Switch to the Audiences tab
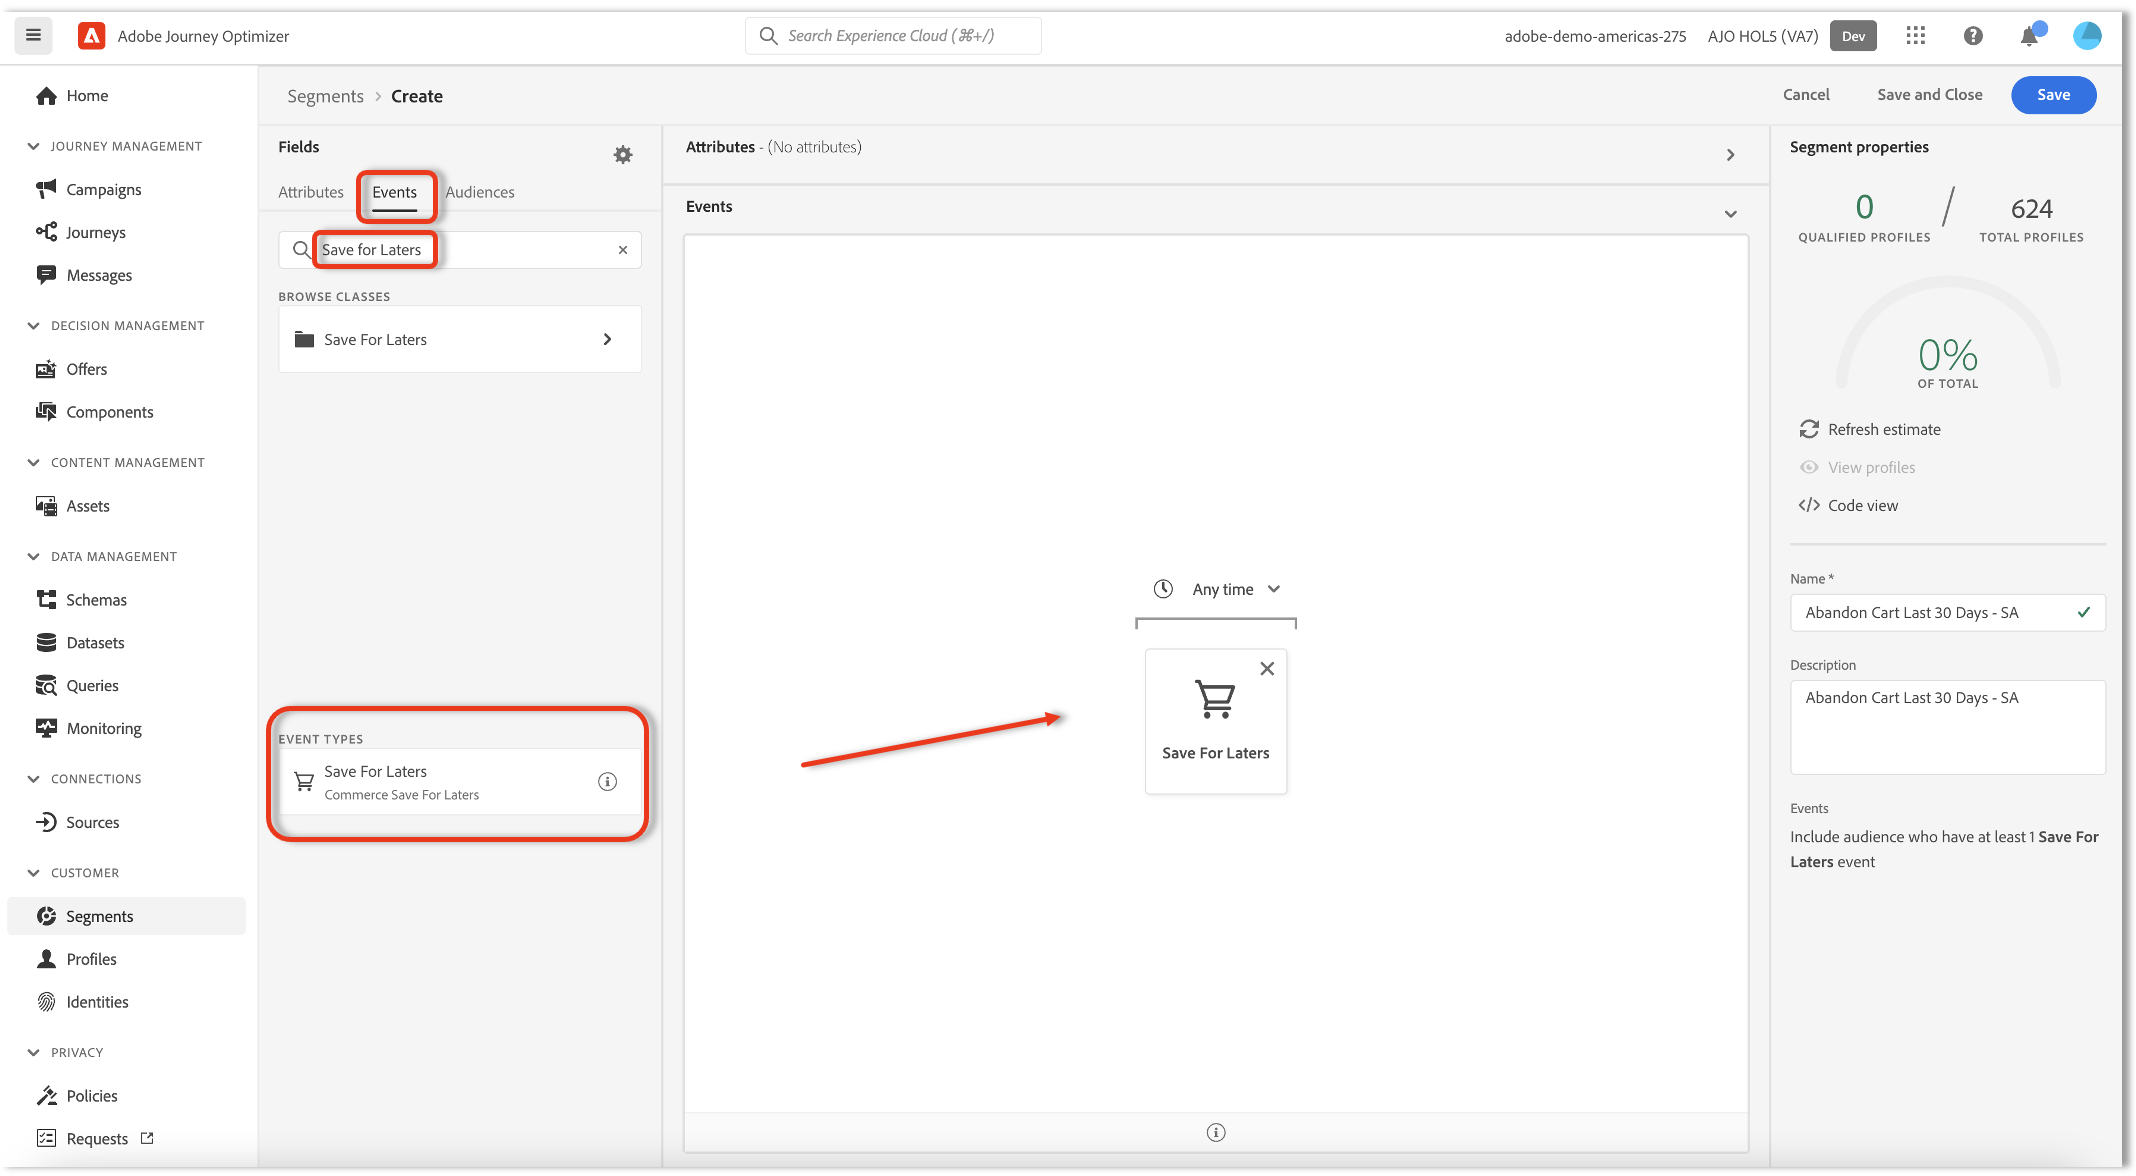Image resolution: width=2136 pixels, height=1176 pixels. [x=480, y=192]
